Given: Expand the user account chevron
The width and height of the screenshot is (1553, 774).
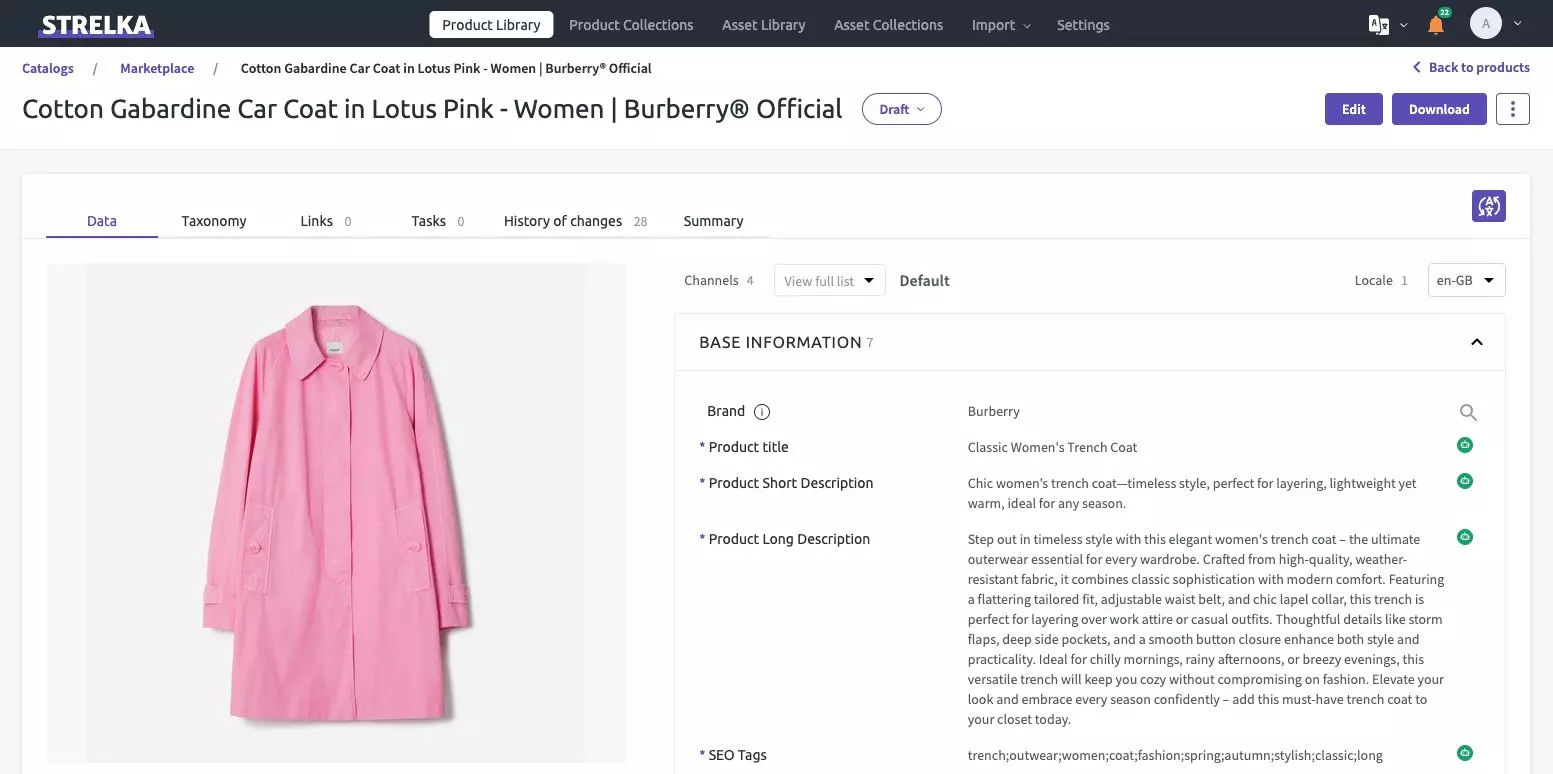Looking at the screenshot, I should [x=1518, y=24].
